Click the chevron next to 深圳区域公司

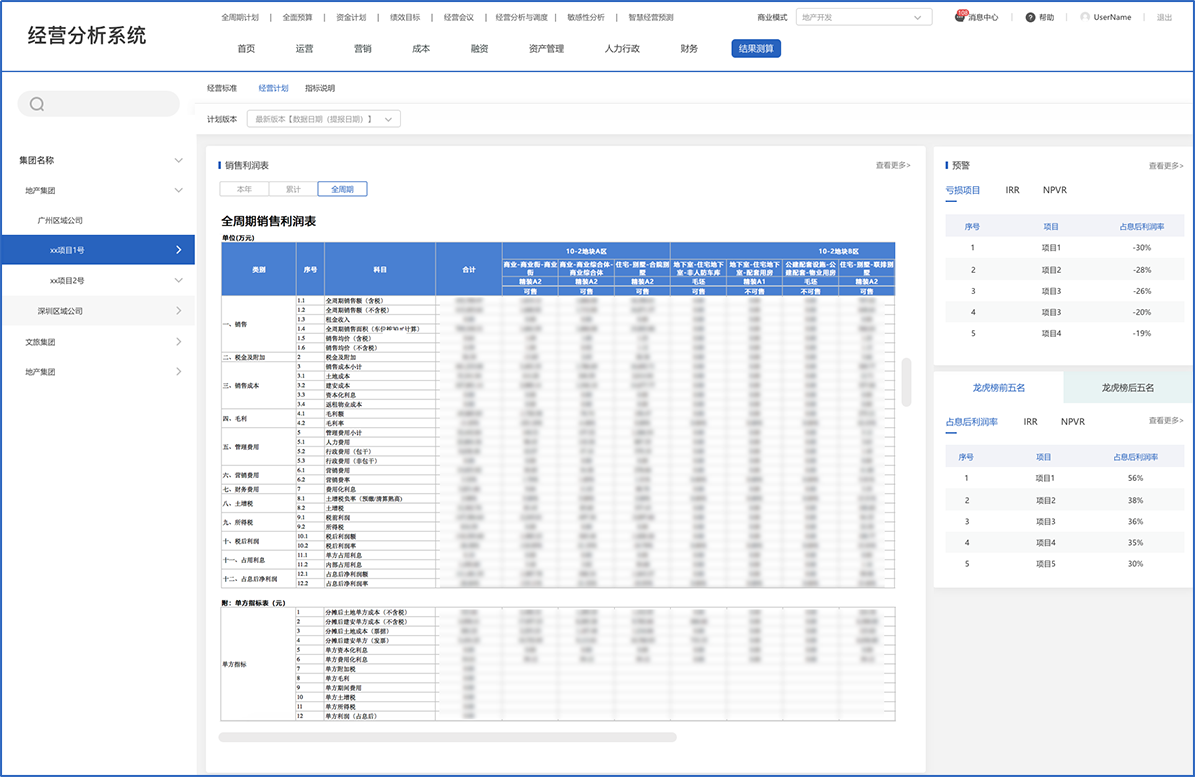click(x=178, y=311)
